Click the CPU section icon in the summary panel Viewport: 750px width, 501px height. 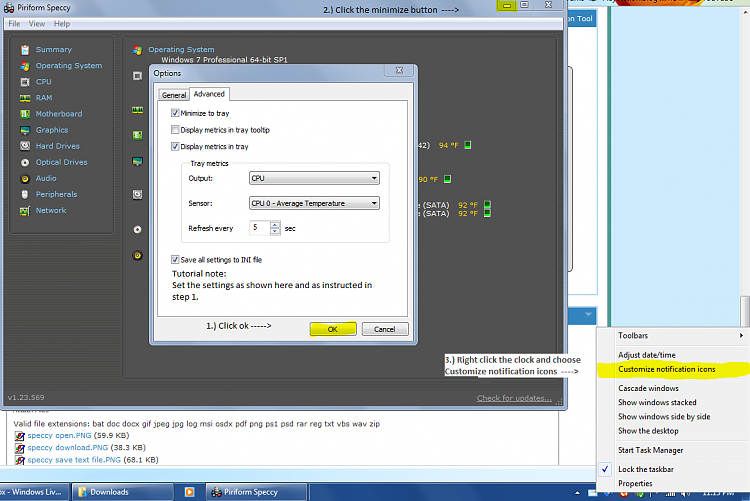[137, 76]
